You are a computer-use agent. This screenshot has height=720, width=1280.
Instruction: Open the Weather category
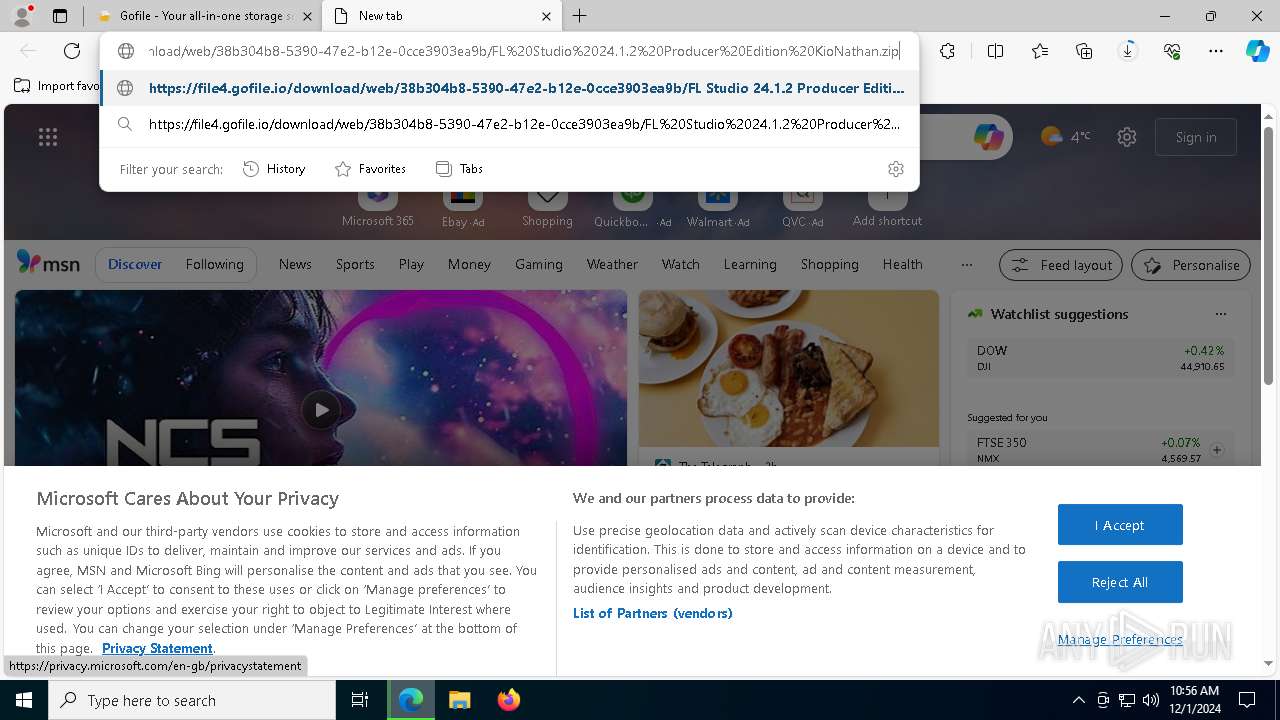[612, 264]
